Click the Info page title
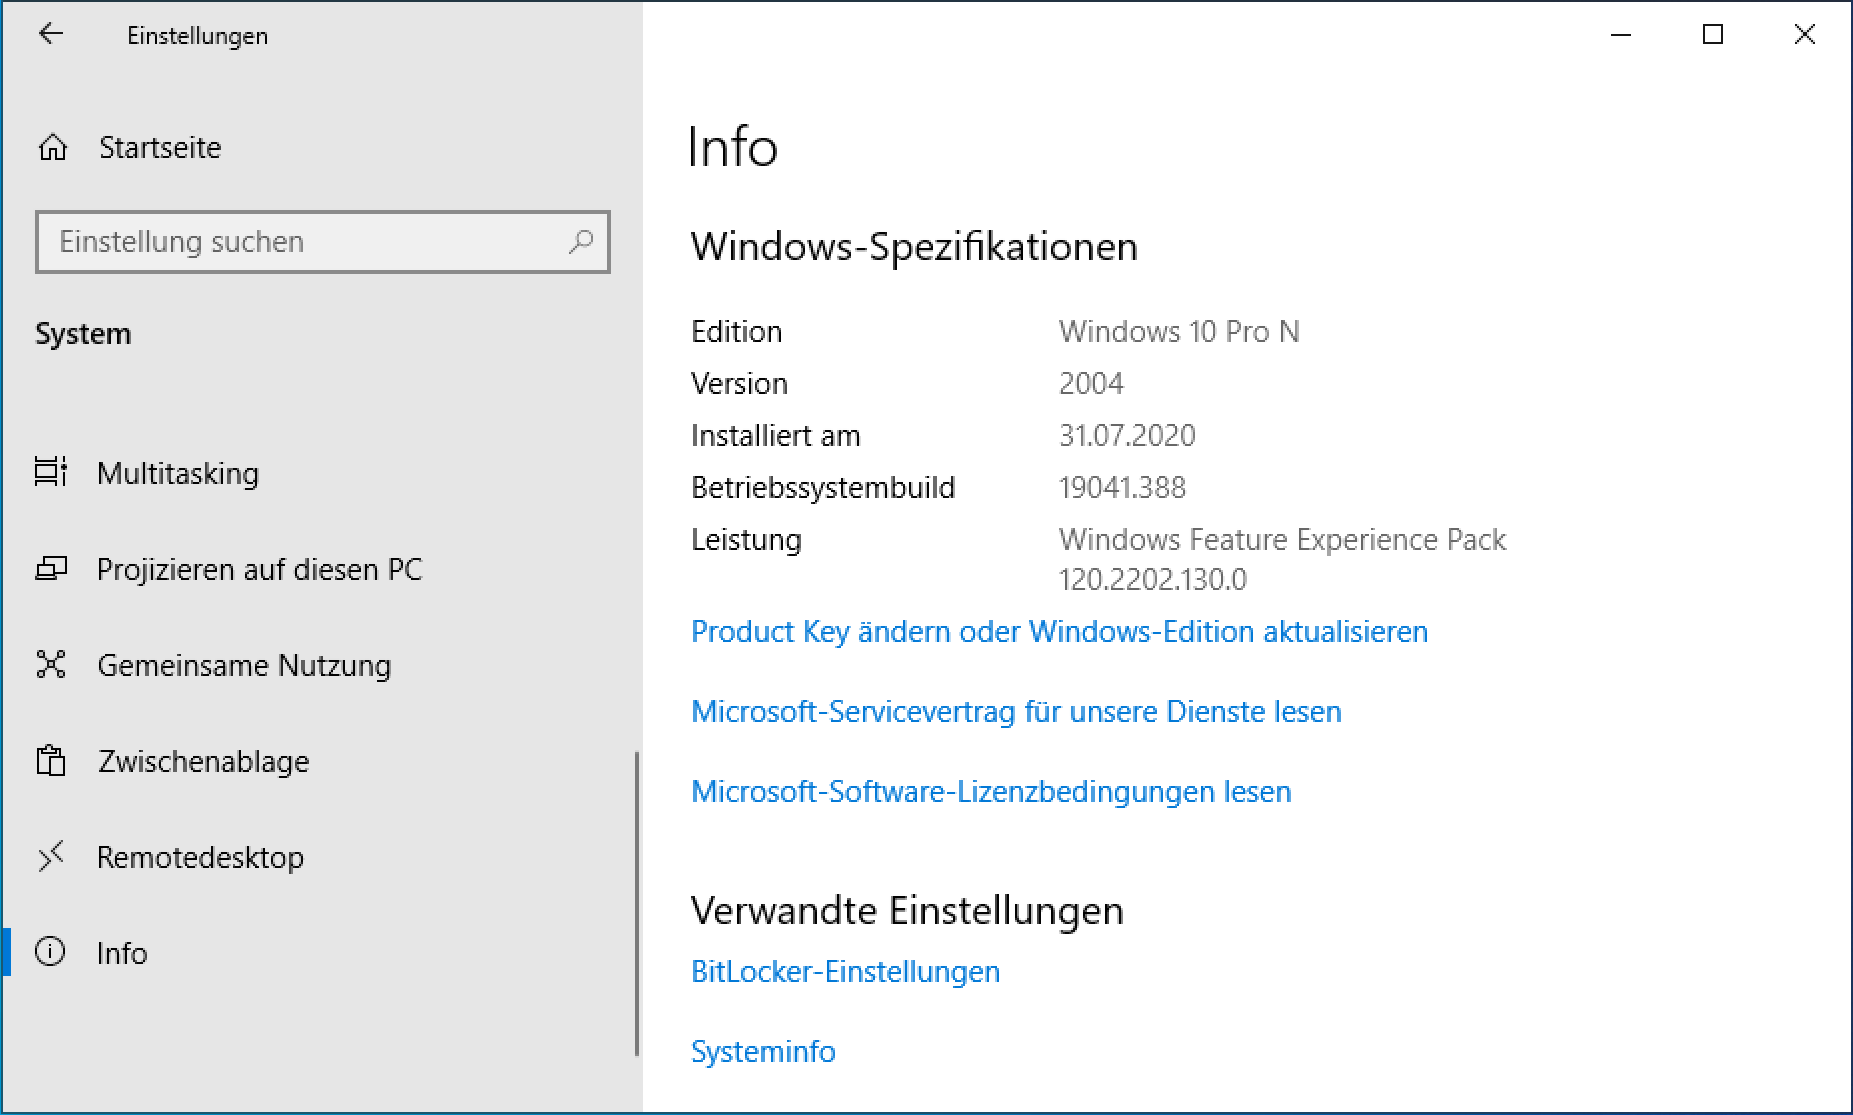The height and width of the screenshot is (1115, 1853). [733, 147]
